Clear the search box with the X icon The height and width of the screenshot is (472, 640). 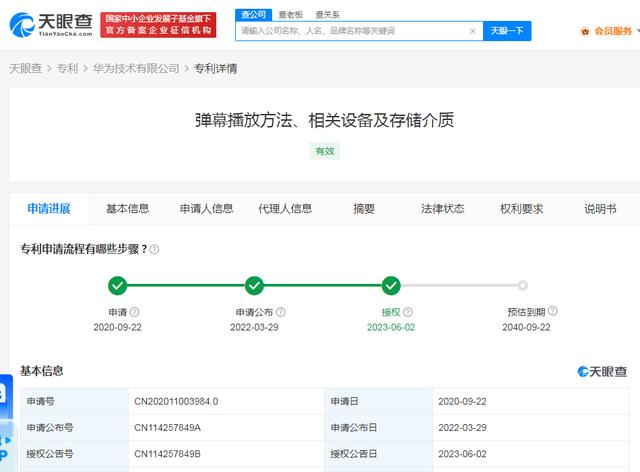pyautogui.click(x=473, y=31)
